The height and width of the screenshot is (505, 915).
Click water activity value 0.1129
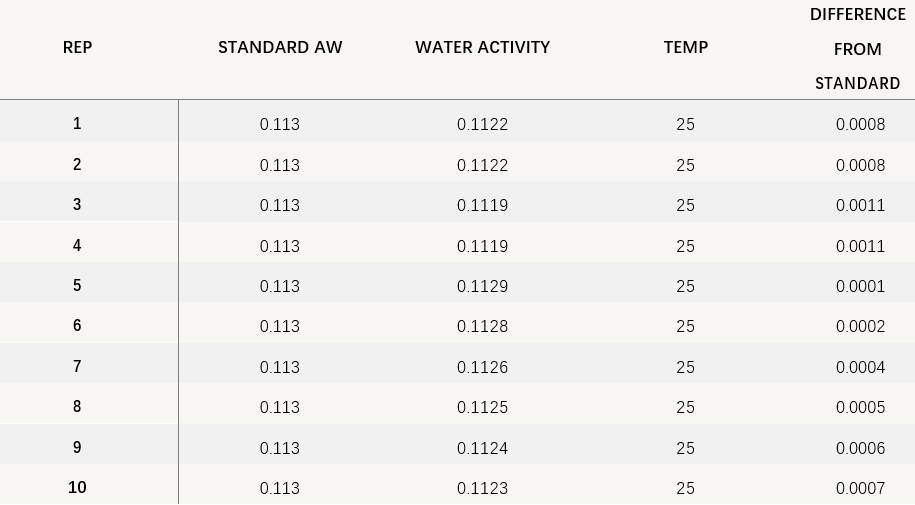[x=482, y=286]
